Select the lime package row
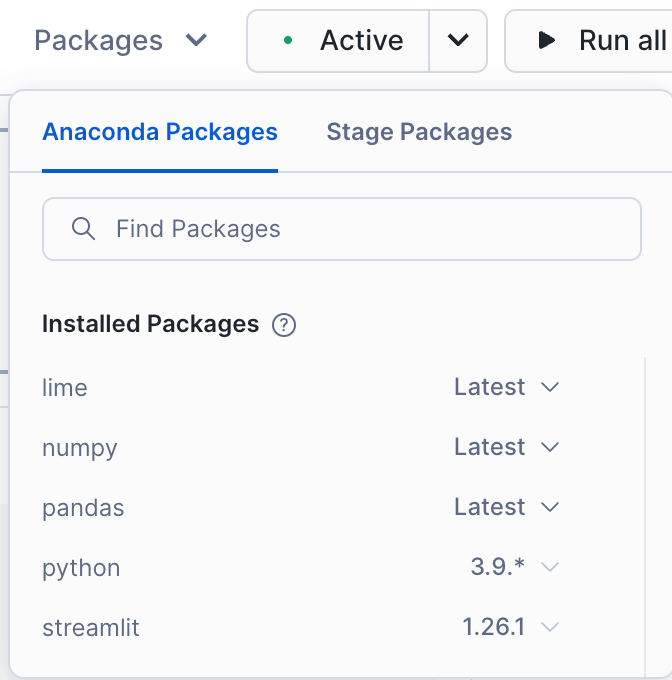672x680 pixels. tap(65, 388)
